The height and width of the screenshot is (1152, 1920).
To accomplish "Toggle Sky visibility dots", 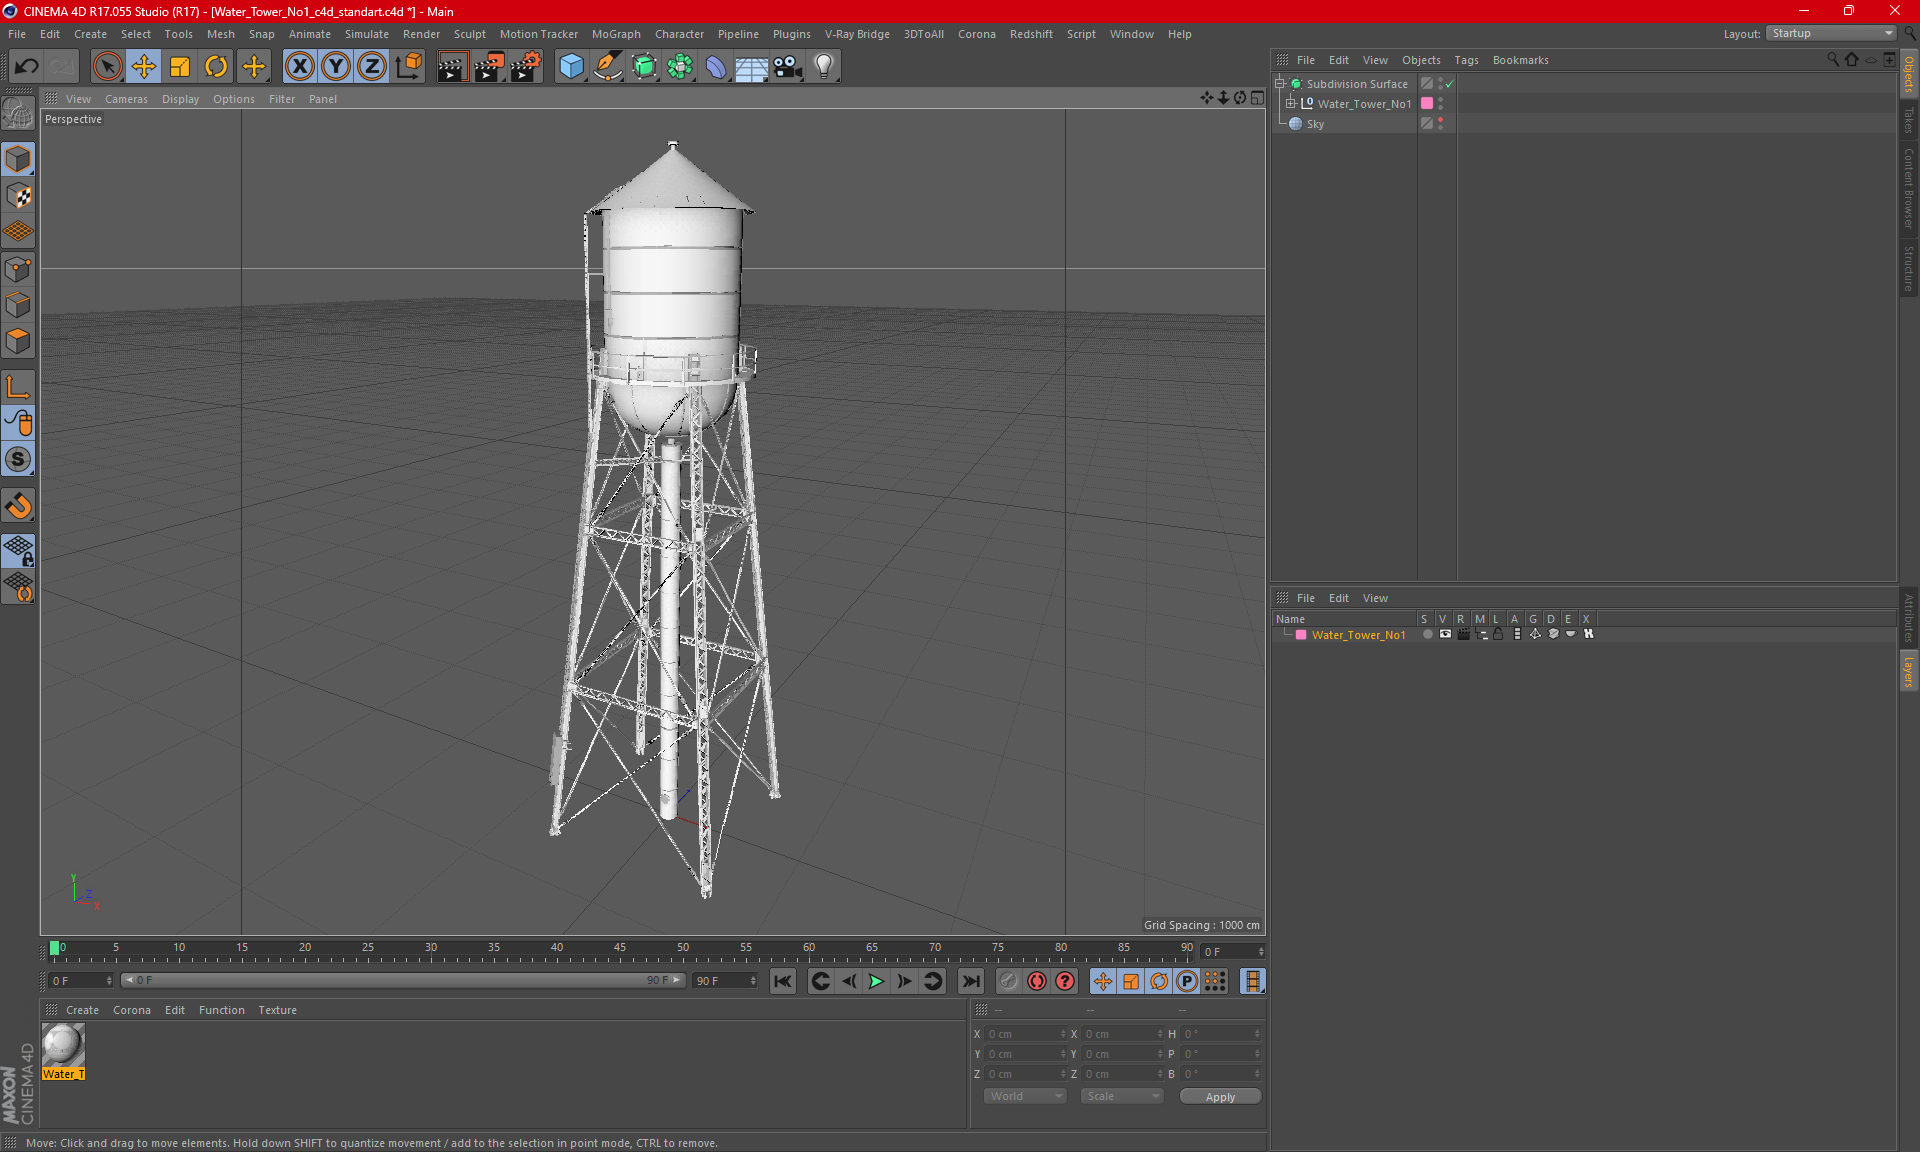I will 1440,123.
